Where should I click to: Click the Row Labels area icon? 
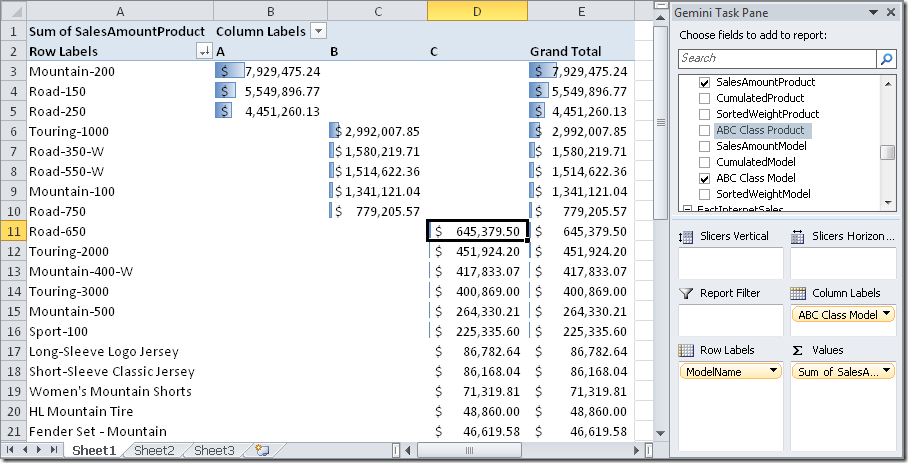point(686,350)
